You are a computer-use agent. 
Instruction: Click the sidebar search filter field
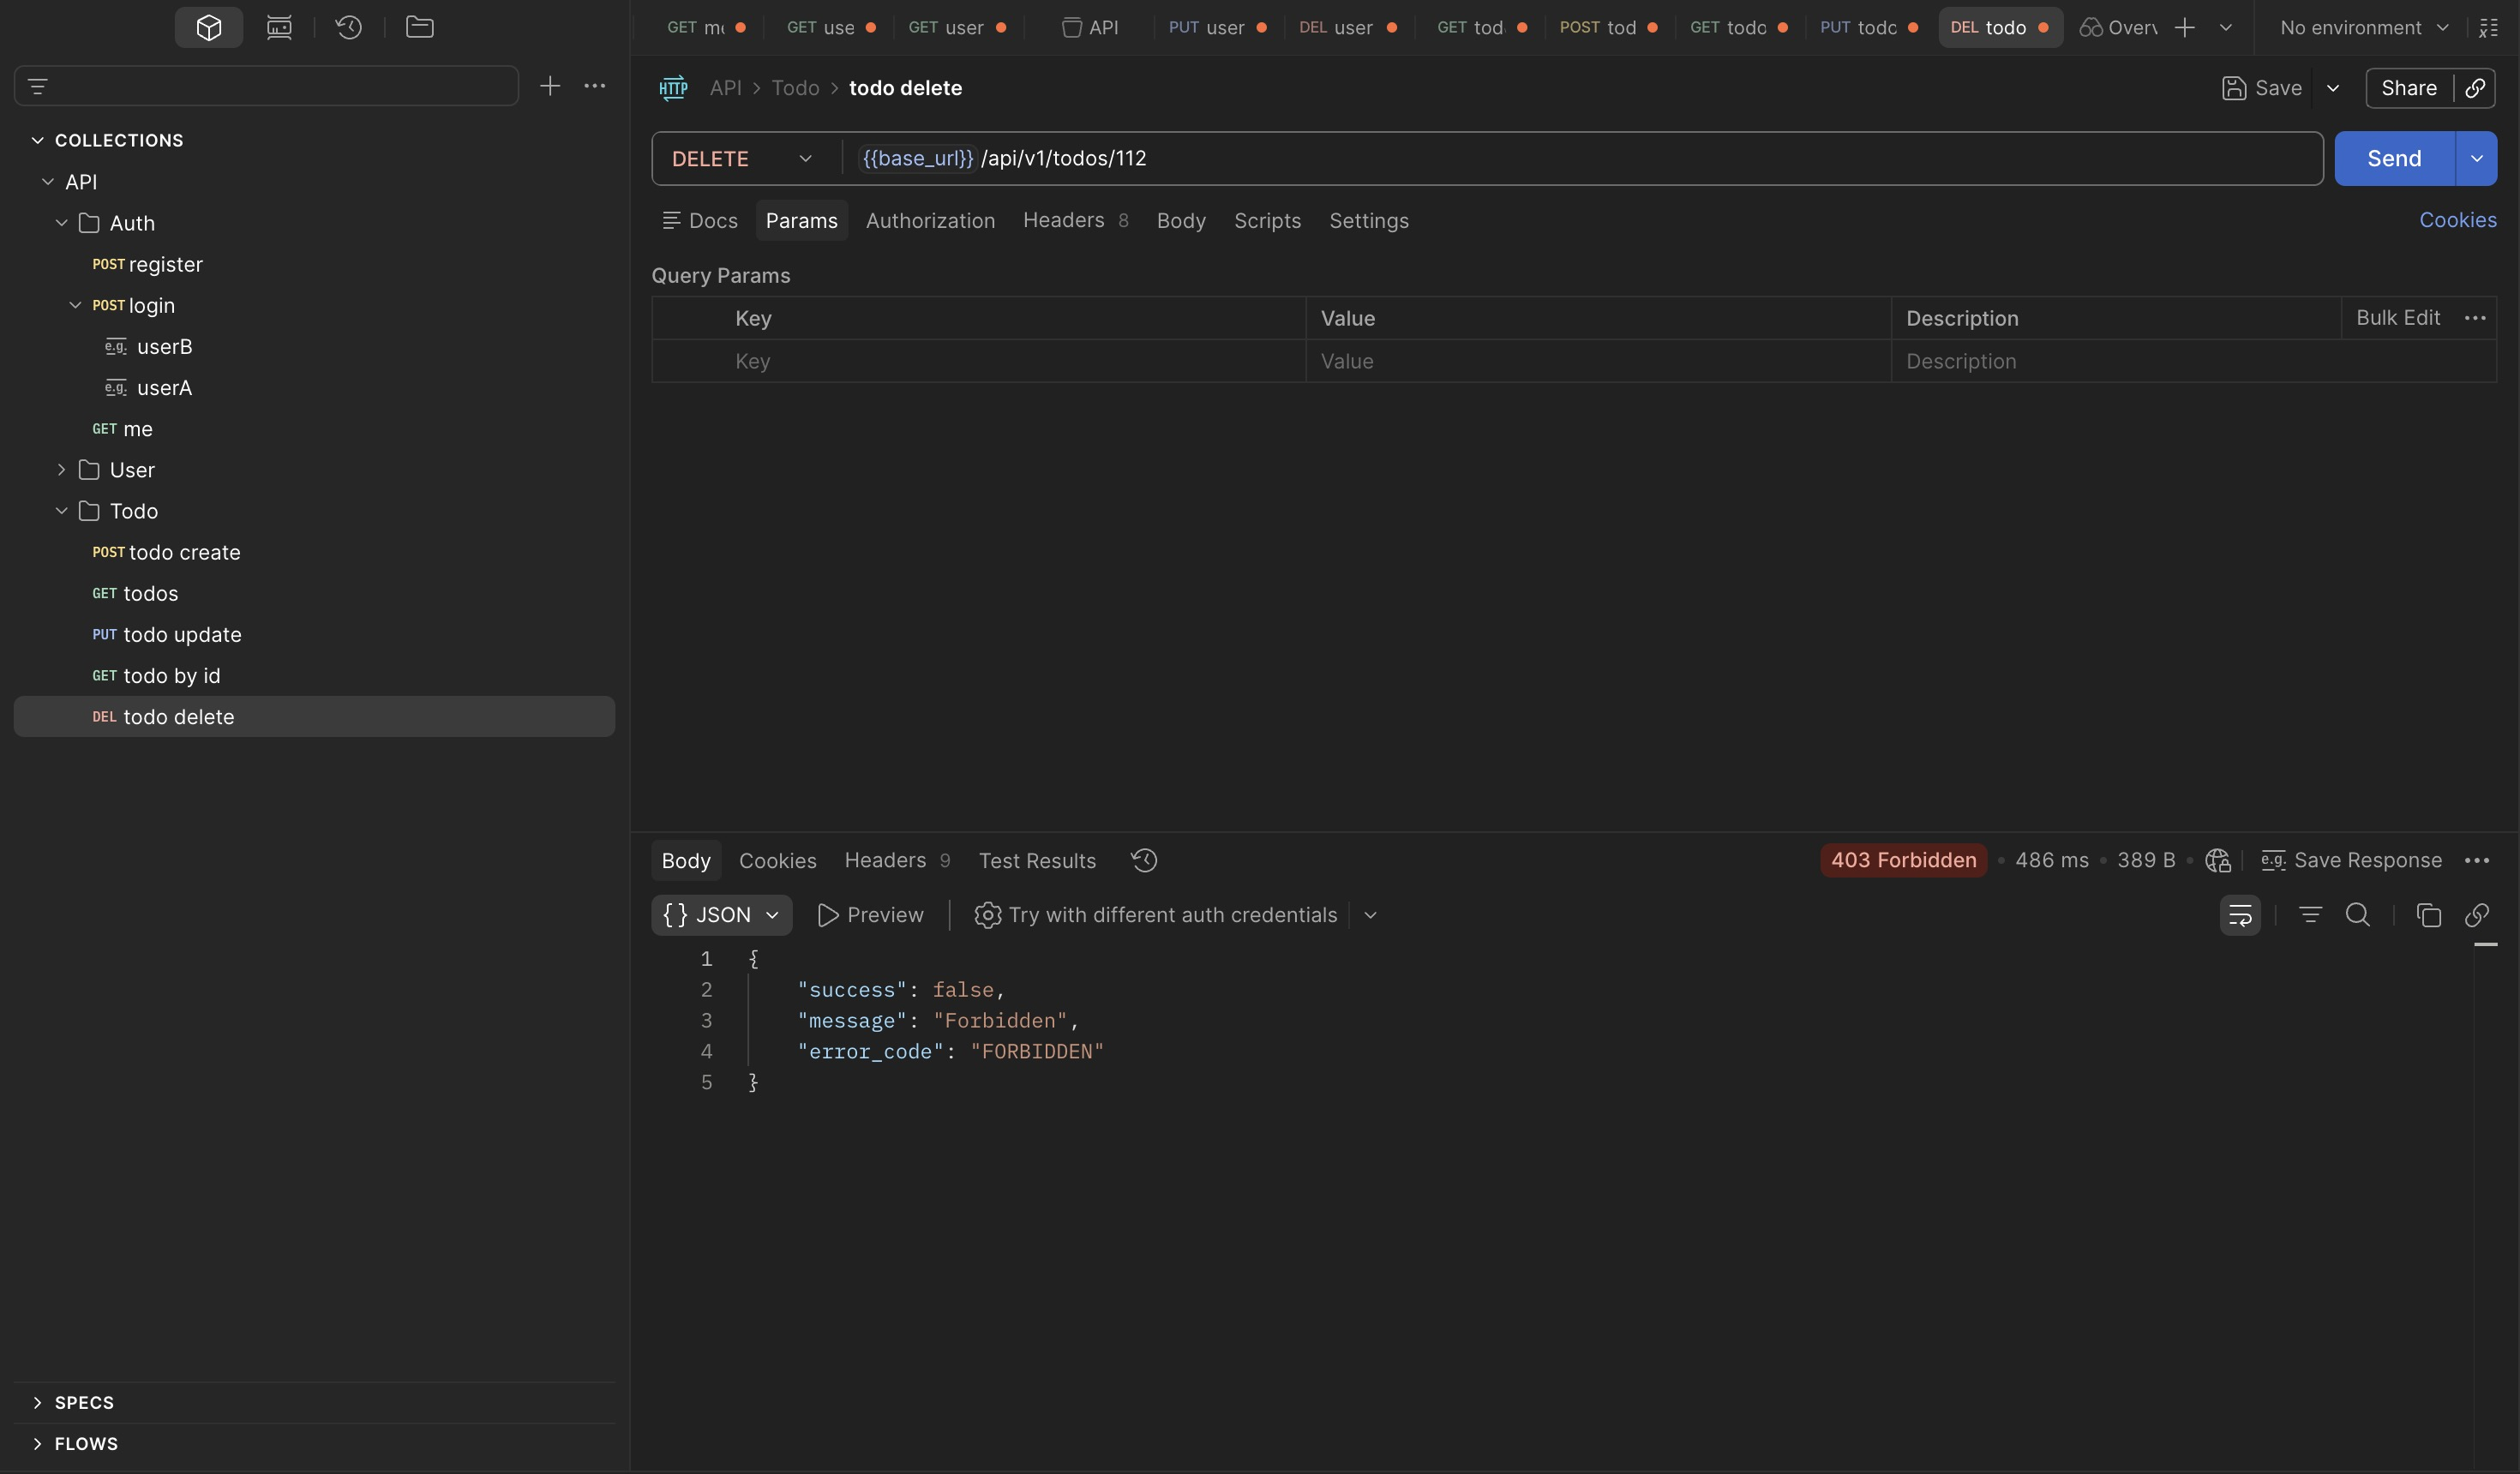[x=266, y=86]
